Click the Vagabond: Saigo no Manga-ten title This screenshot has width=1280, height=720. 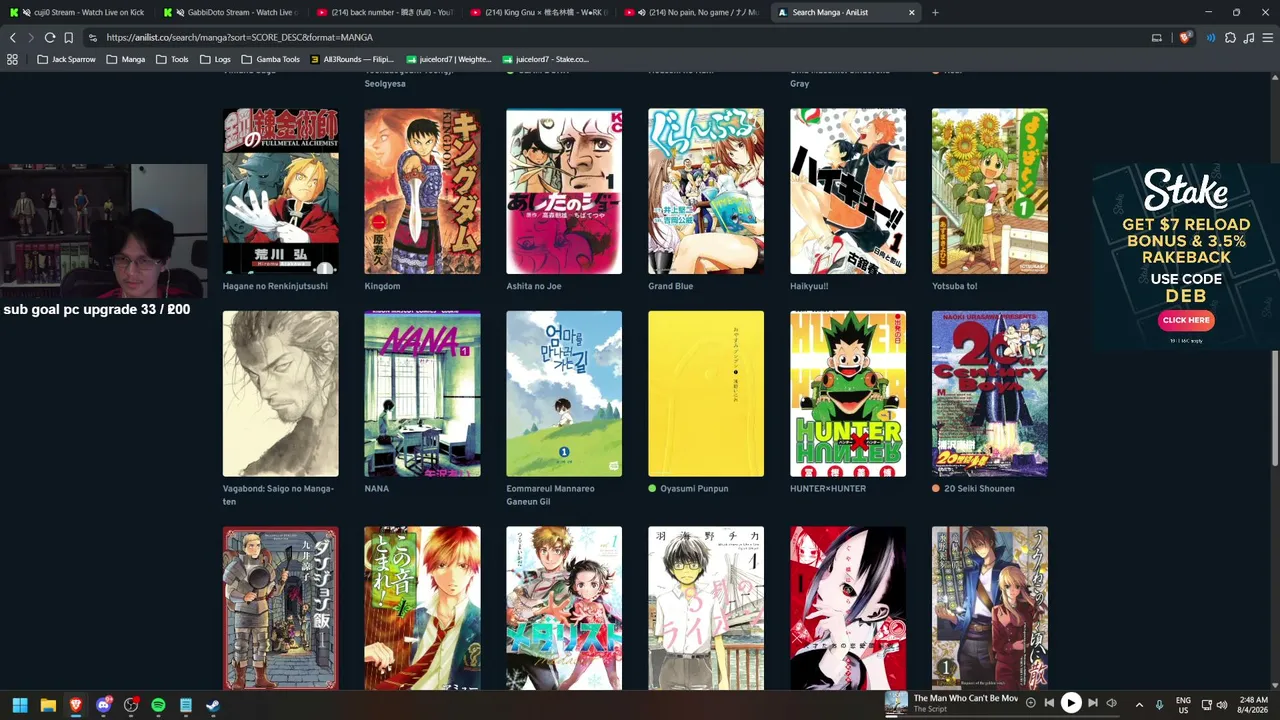278,495
